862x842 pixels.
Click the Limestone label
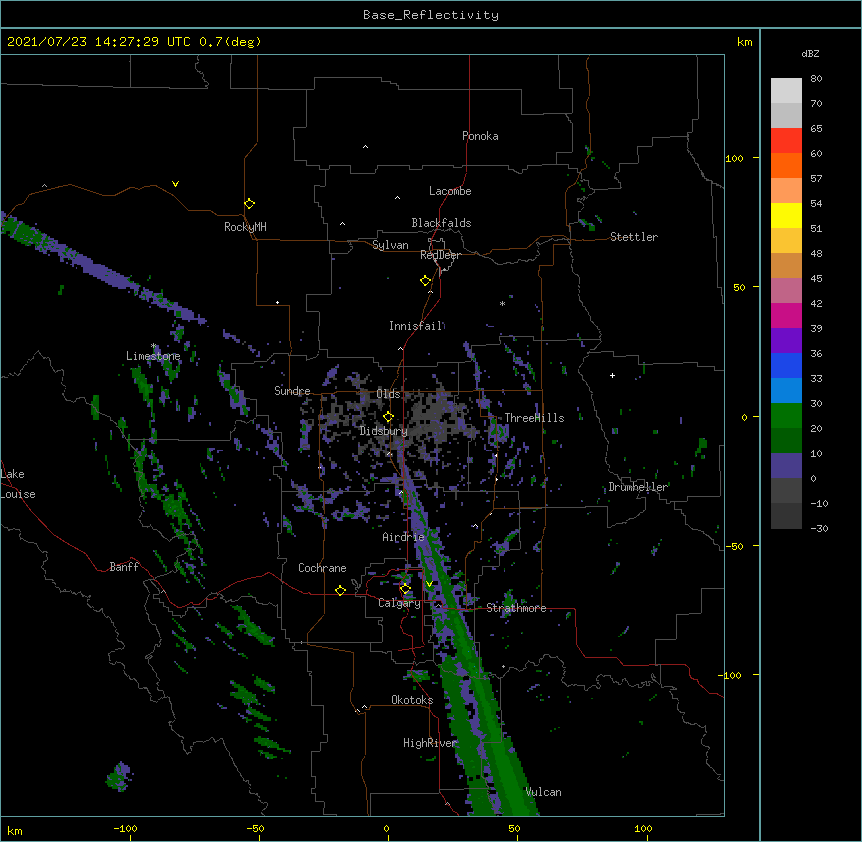[153, 356]
